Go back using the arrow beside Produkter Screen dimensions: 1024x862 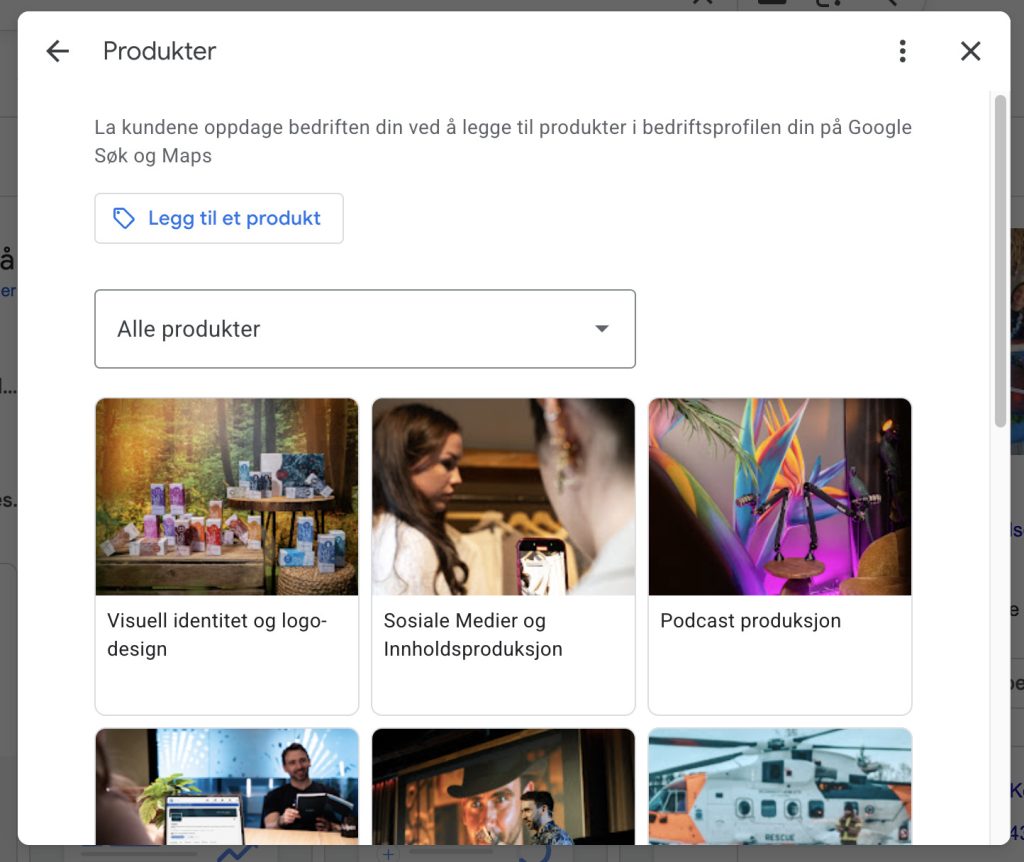[57, 51]
